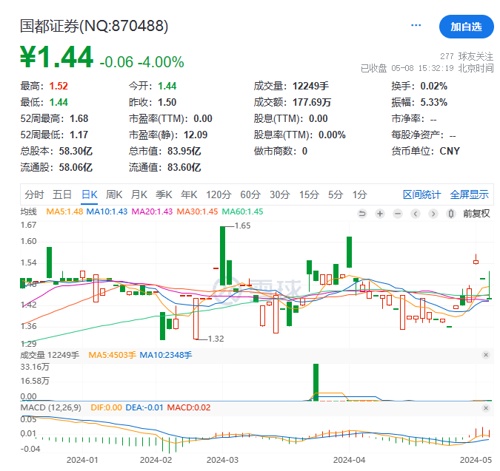This screenshot has height=471, width=500.
Task: Click the 277 球友关注 follower count
Action: point(467,56)
